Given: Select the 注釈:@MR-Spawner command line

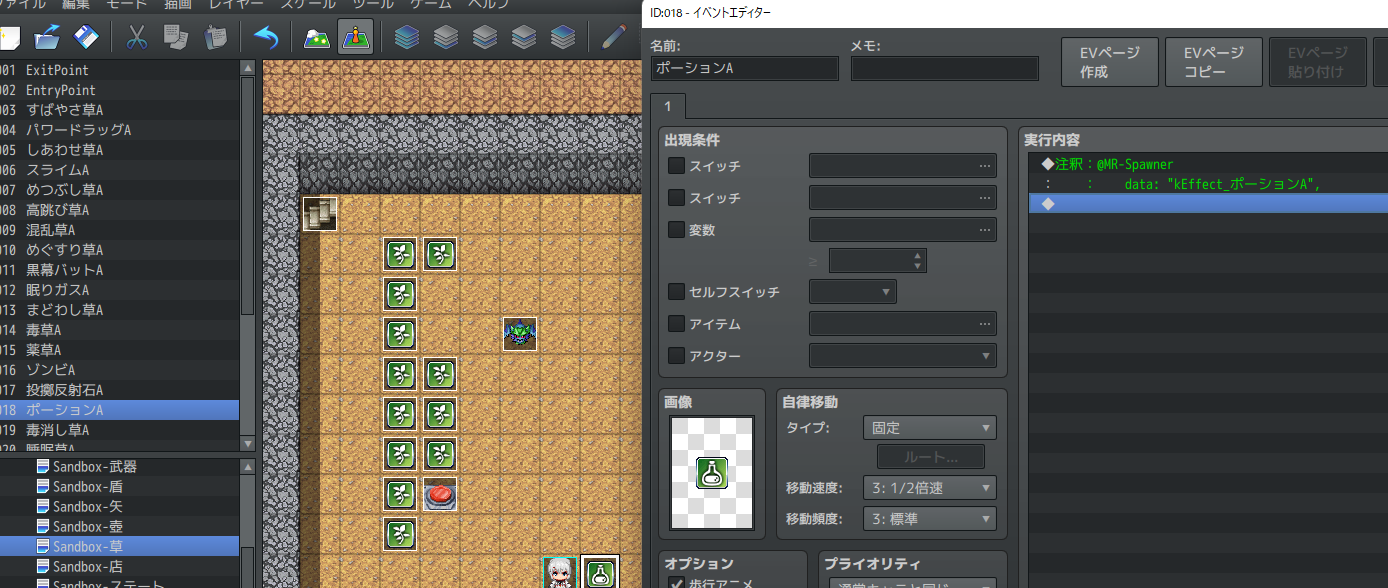Looking at the screenshot, I should [x=1208, y=164].
